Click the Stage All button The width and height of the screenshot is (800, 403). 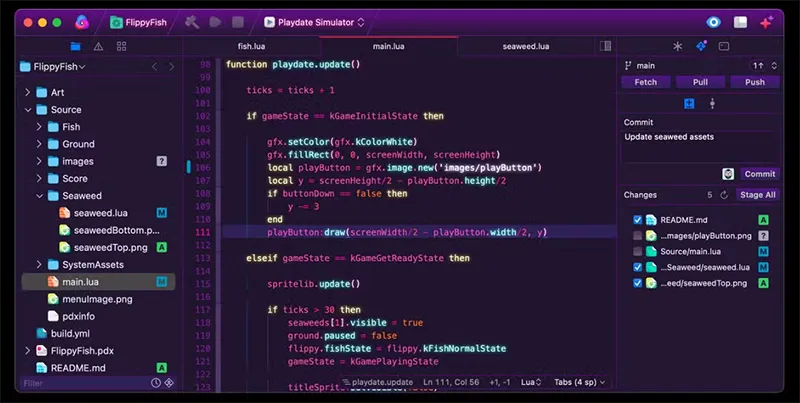click(757, 195)
